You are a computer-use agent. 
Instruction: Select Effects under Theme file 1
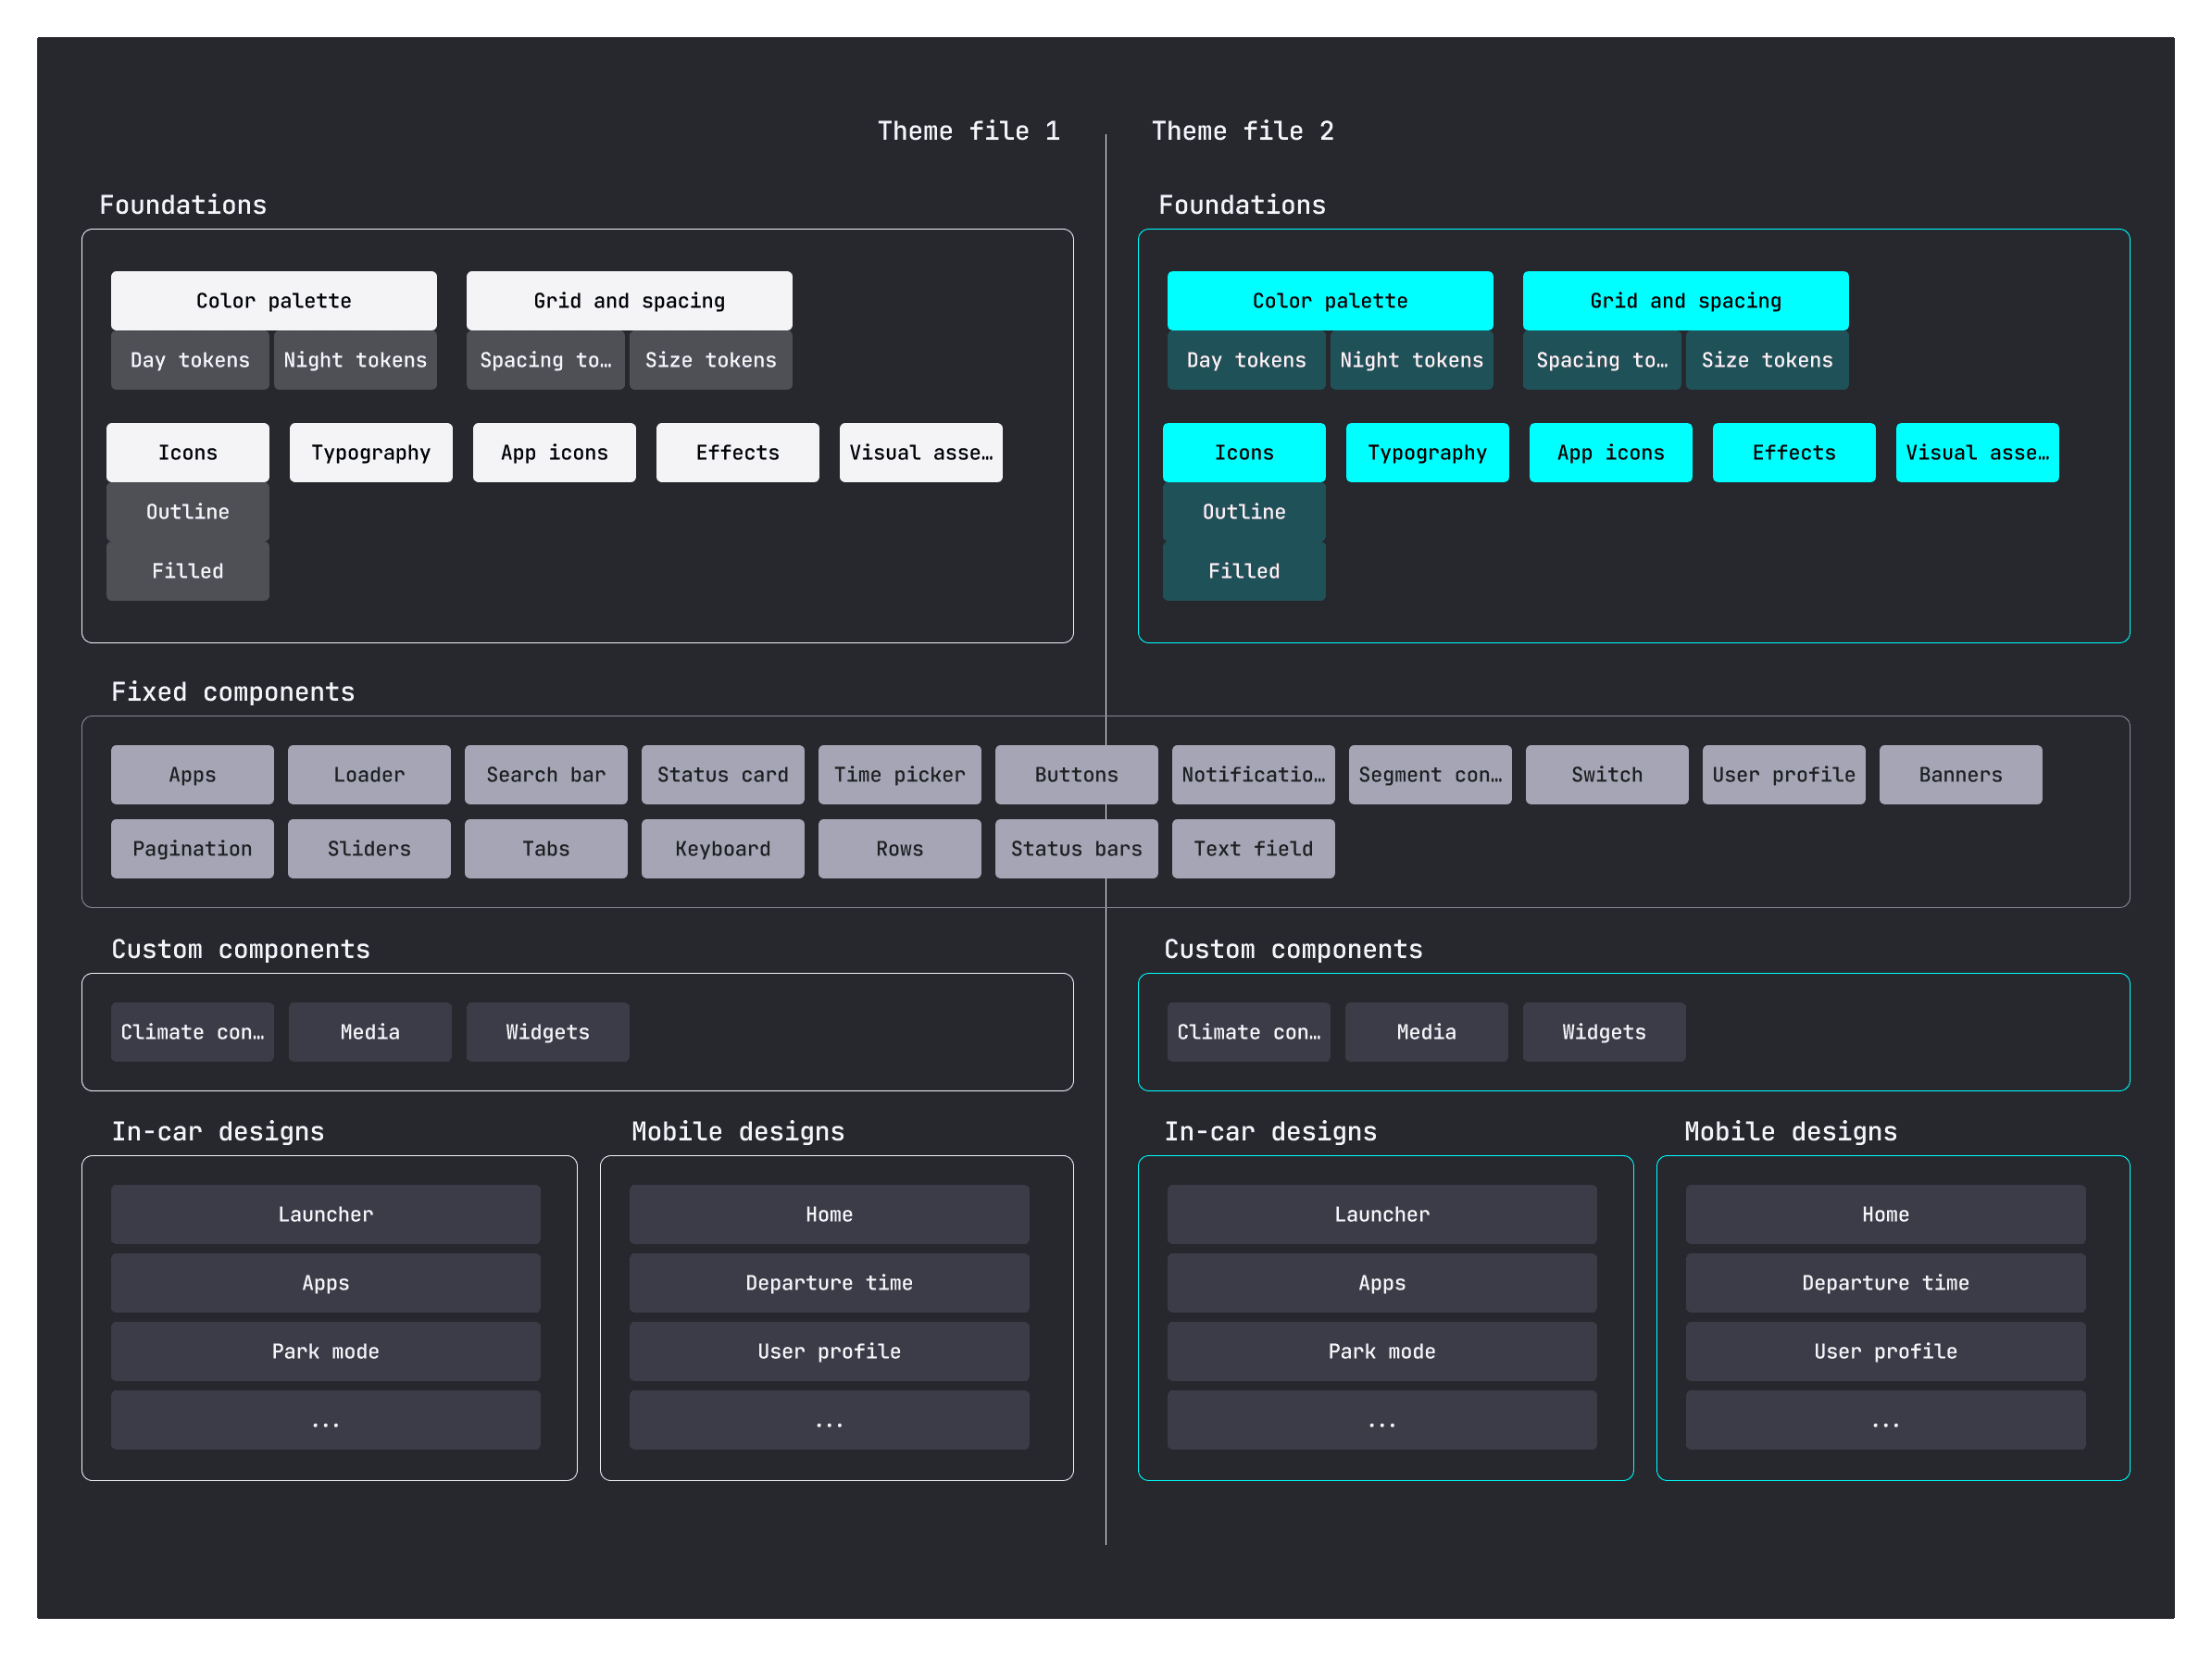[x=737, y=452]
